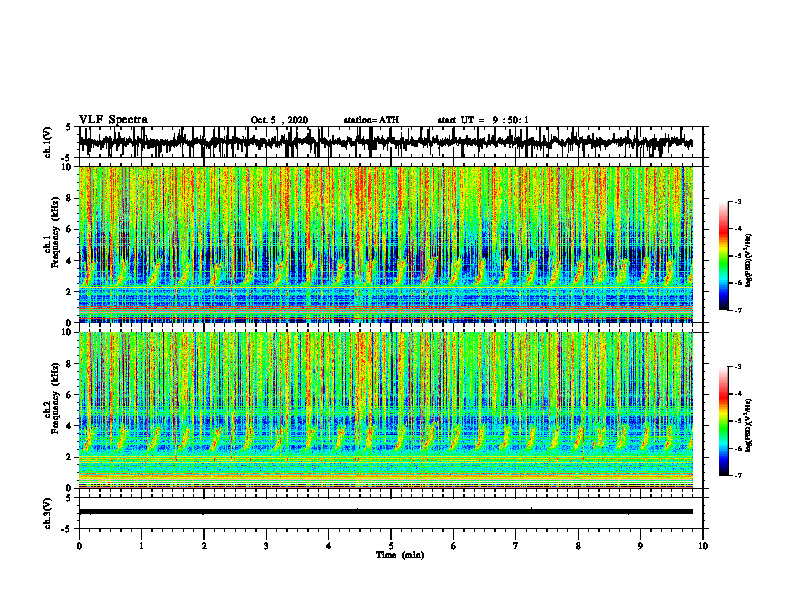792x612 pixels.
Task: Click inside the ch.2 spectrogram panel
Action: (x=386, y=410)
